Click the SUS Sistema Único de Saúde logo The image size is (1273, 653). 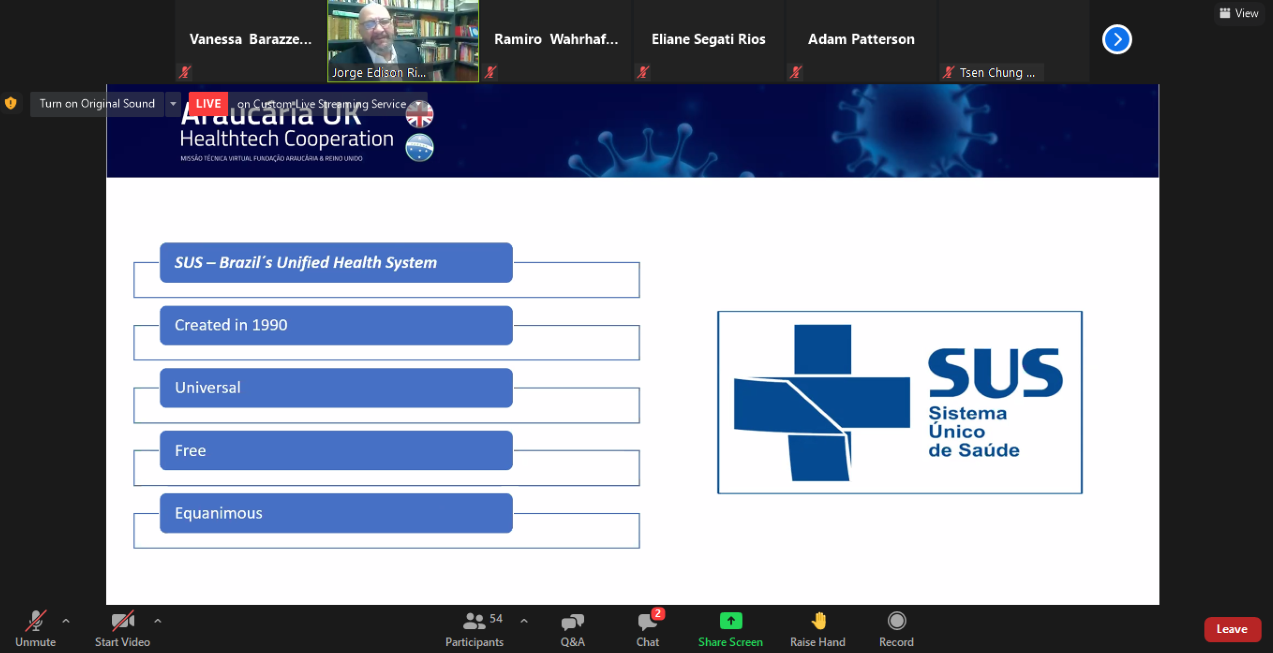(900, 402)
